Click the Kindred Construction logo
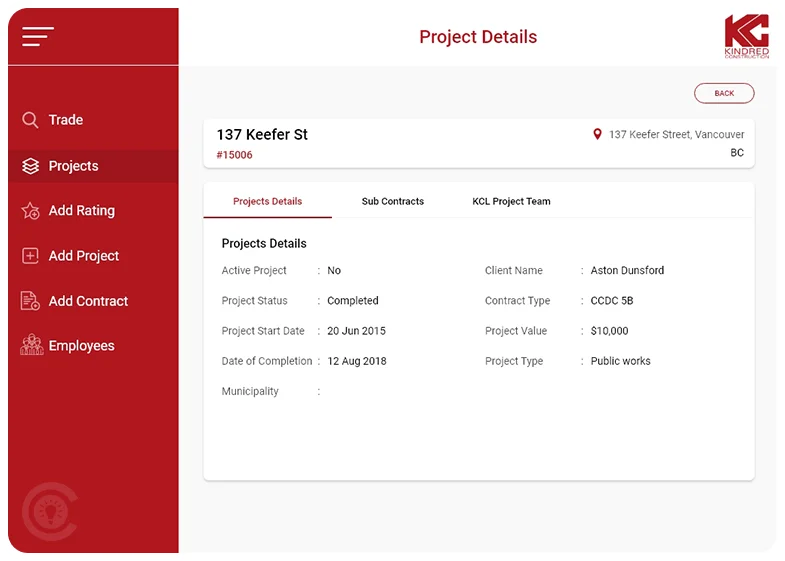 (x=746, y=36)
